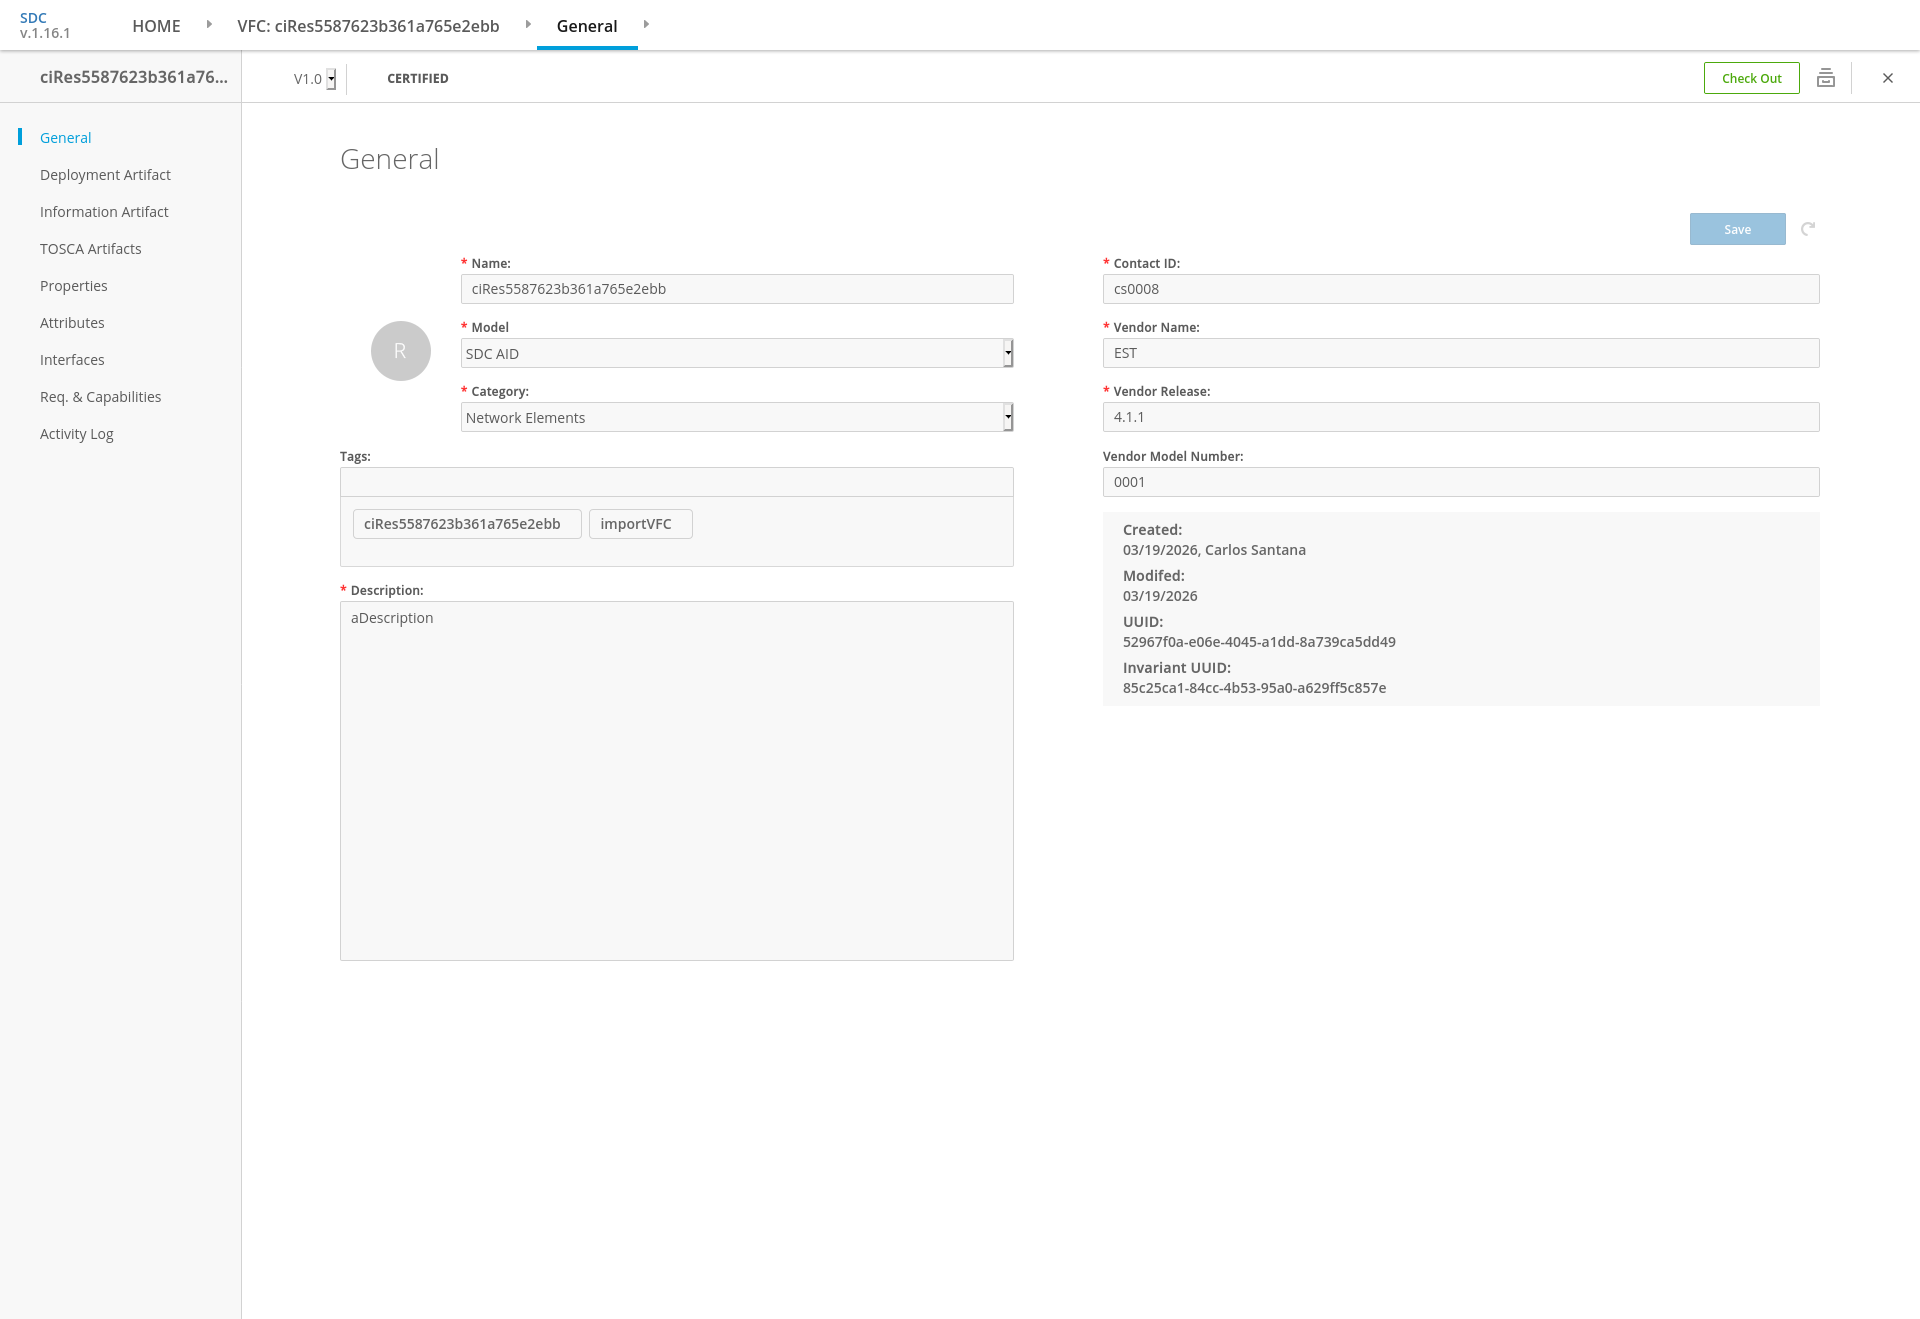This screenshot has height=1319, width=1920.
Task: Click inside the Description text area
Action: 676,780
